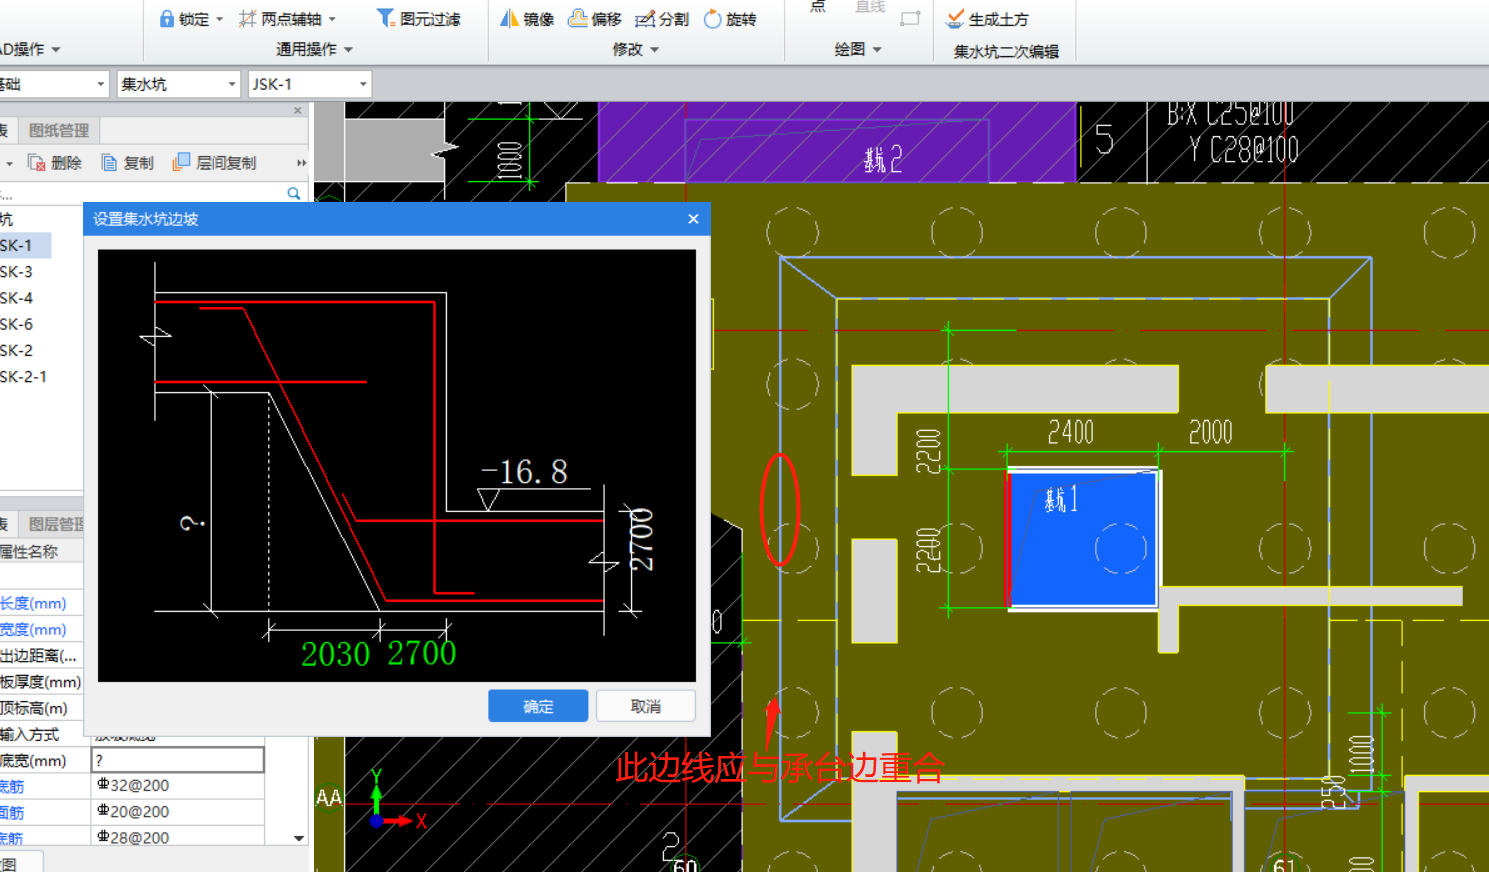Screen dimensions: 1489x872
Task: Open the 基础 category combo box
Action: pyautogui.click(x=53, y=84)
